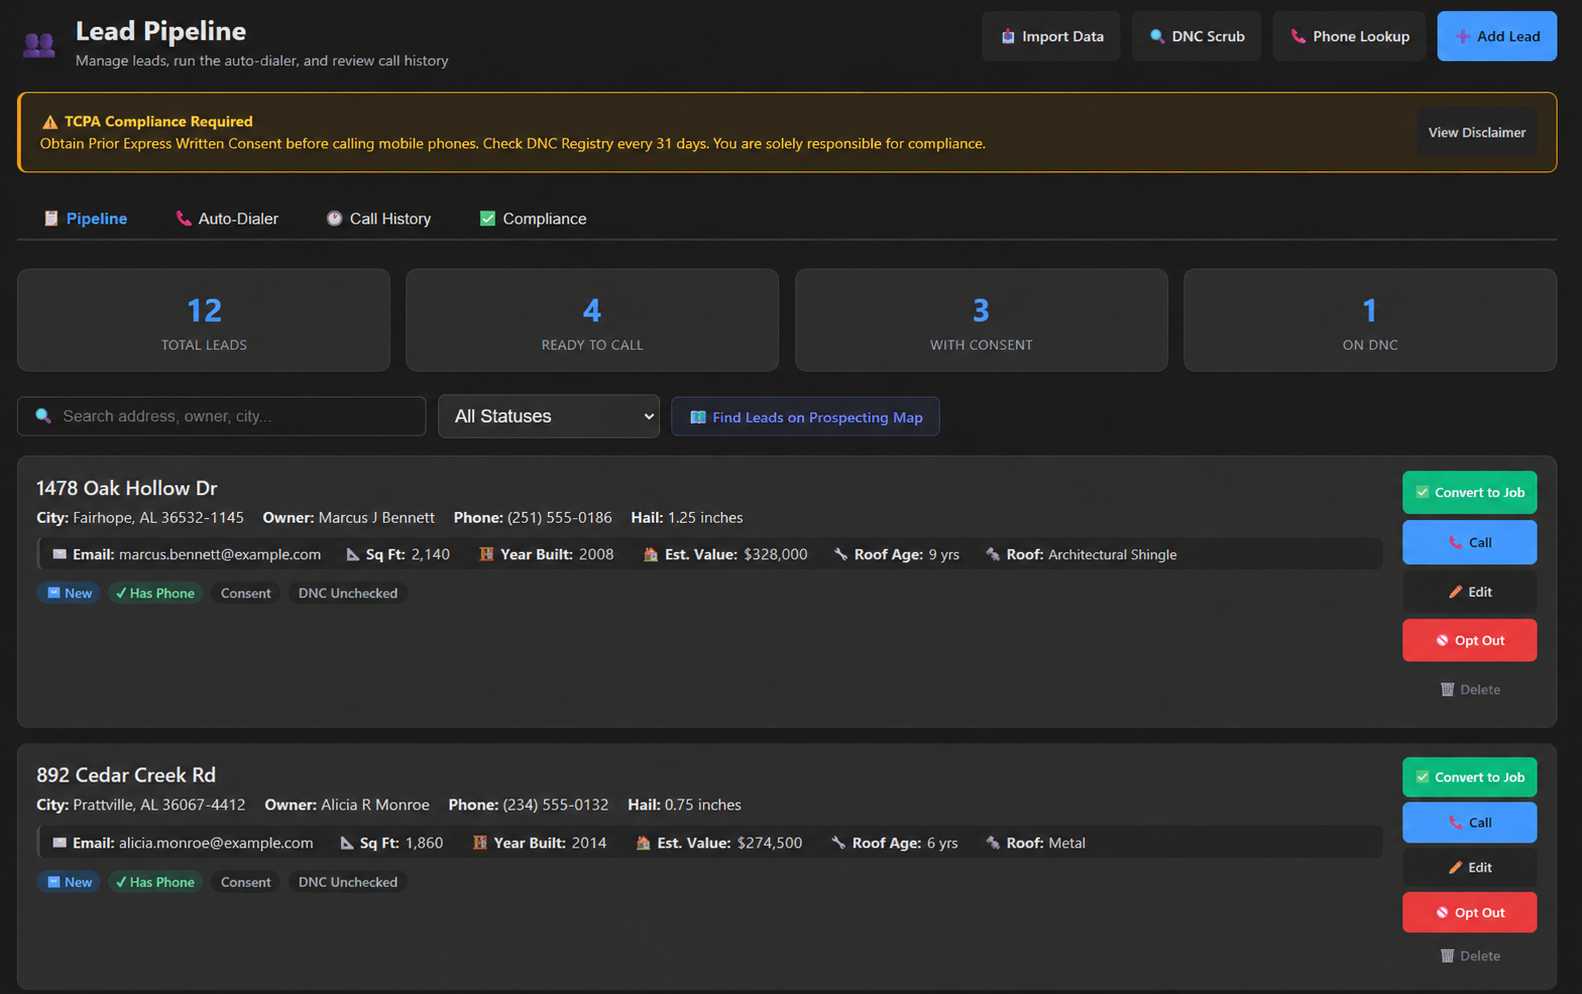Open Phone Lookup
This screenshot has height=994, width=1582.
click(1349, 36)
